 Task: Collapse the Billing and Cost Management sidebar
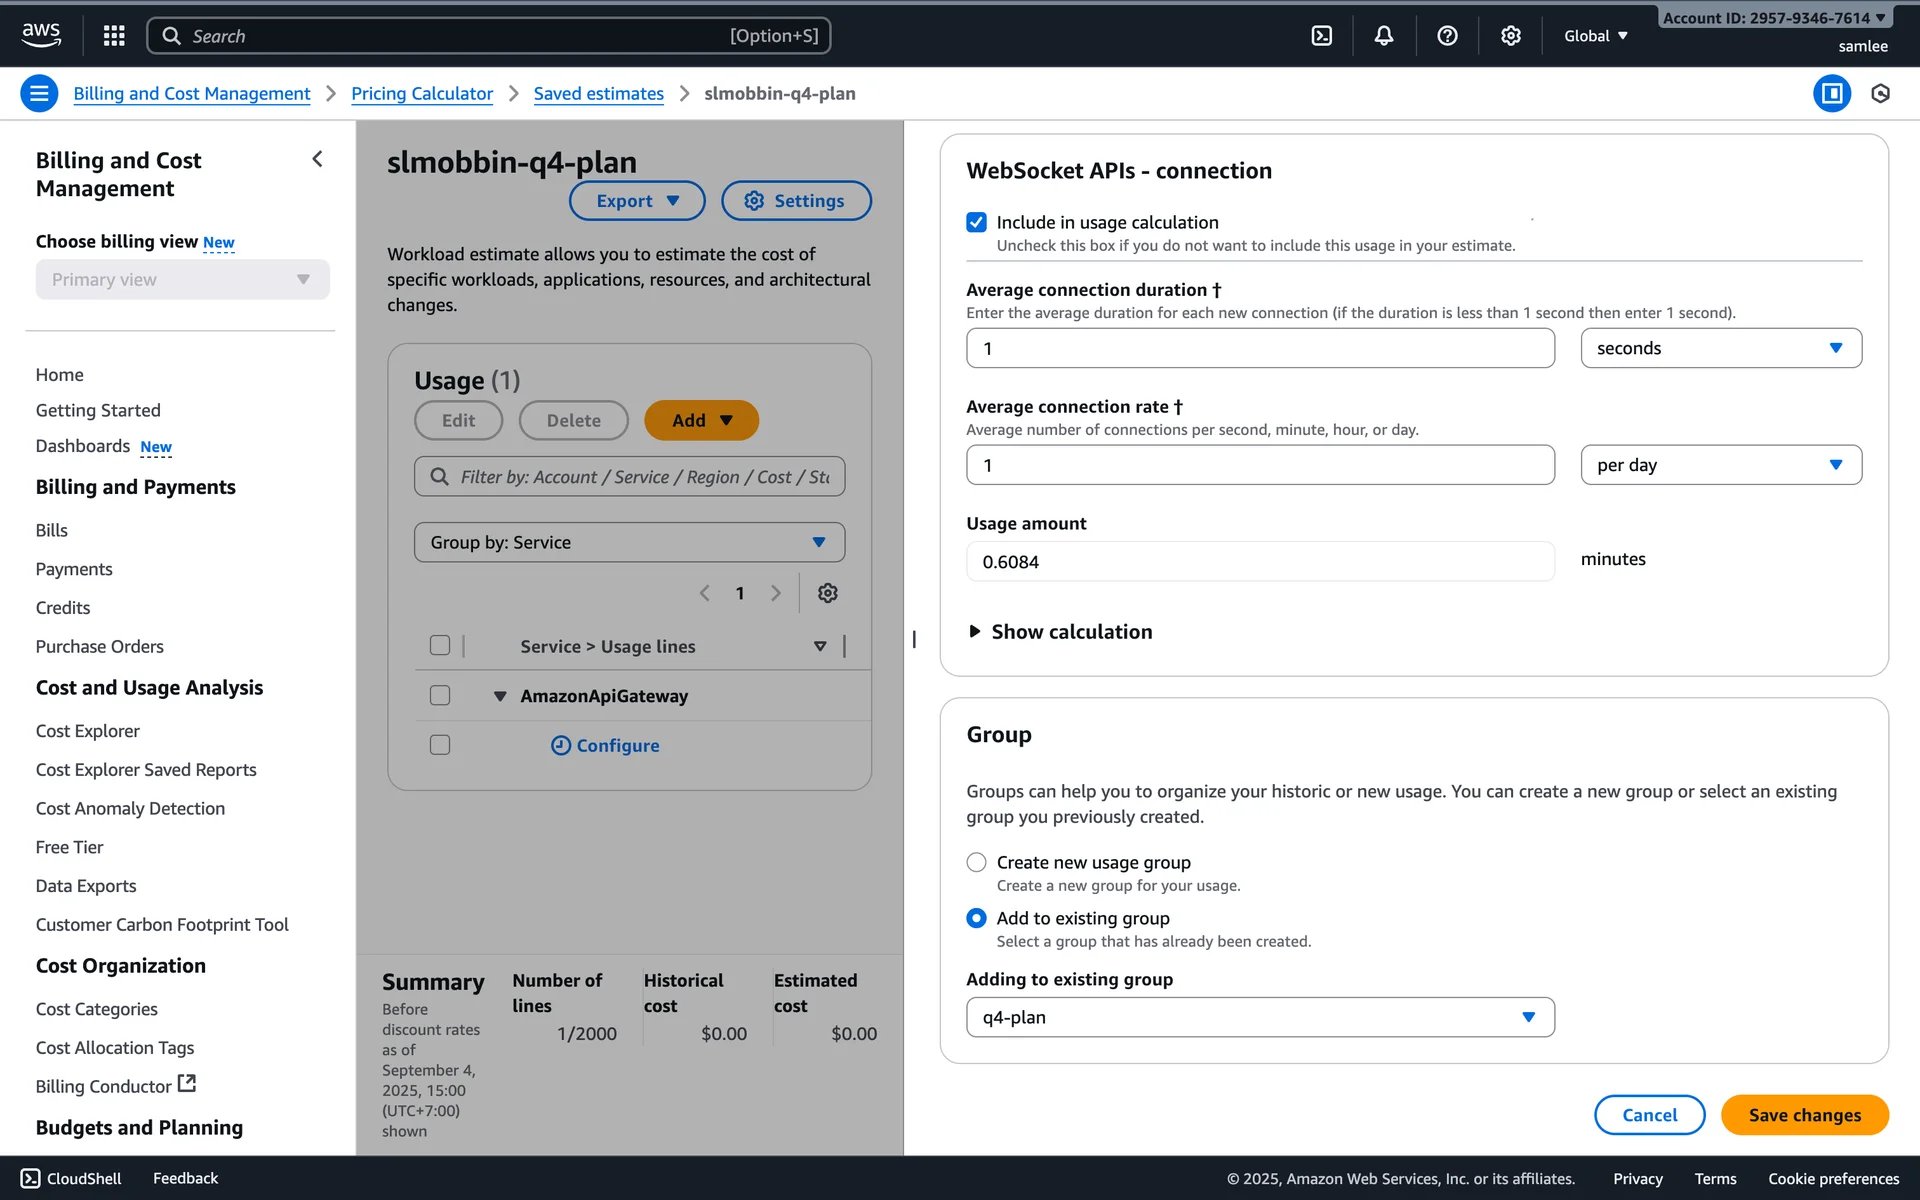[317, 159]
